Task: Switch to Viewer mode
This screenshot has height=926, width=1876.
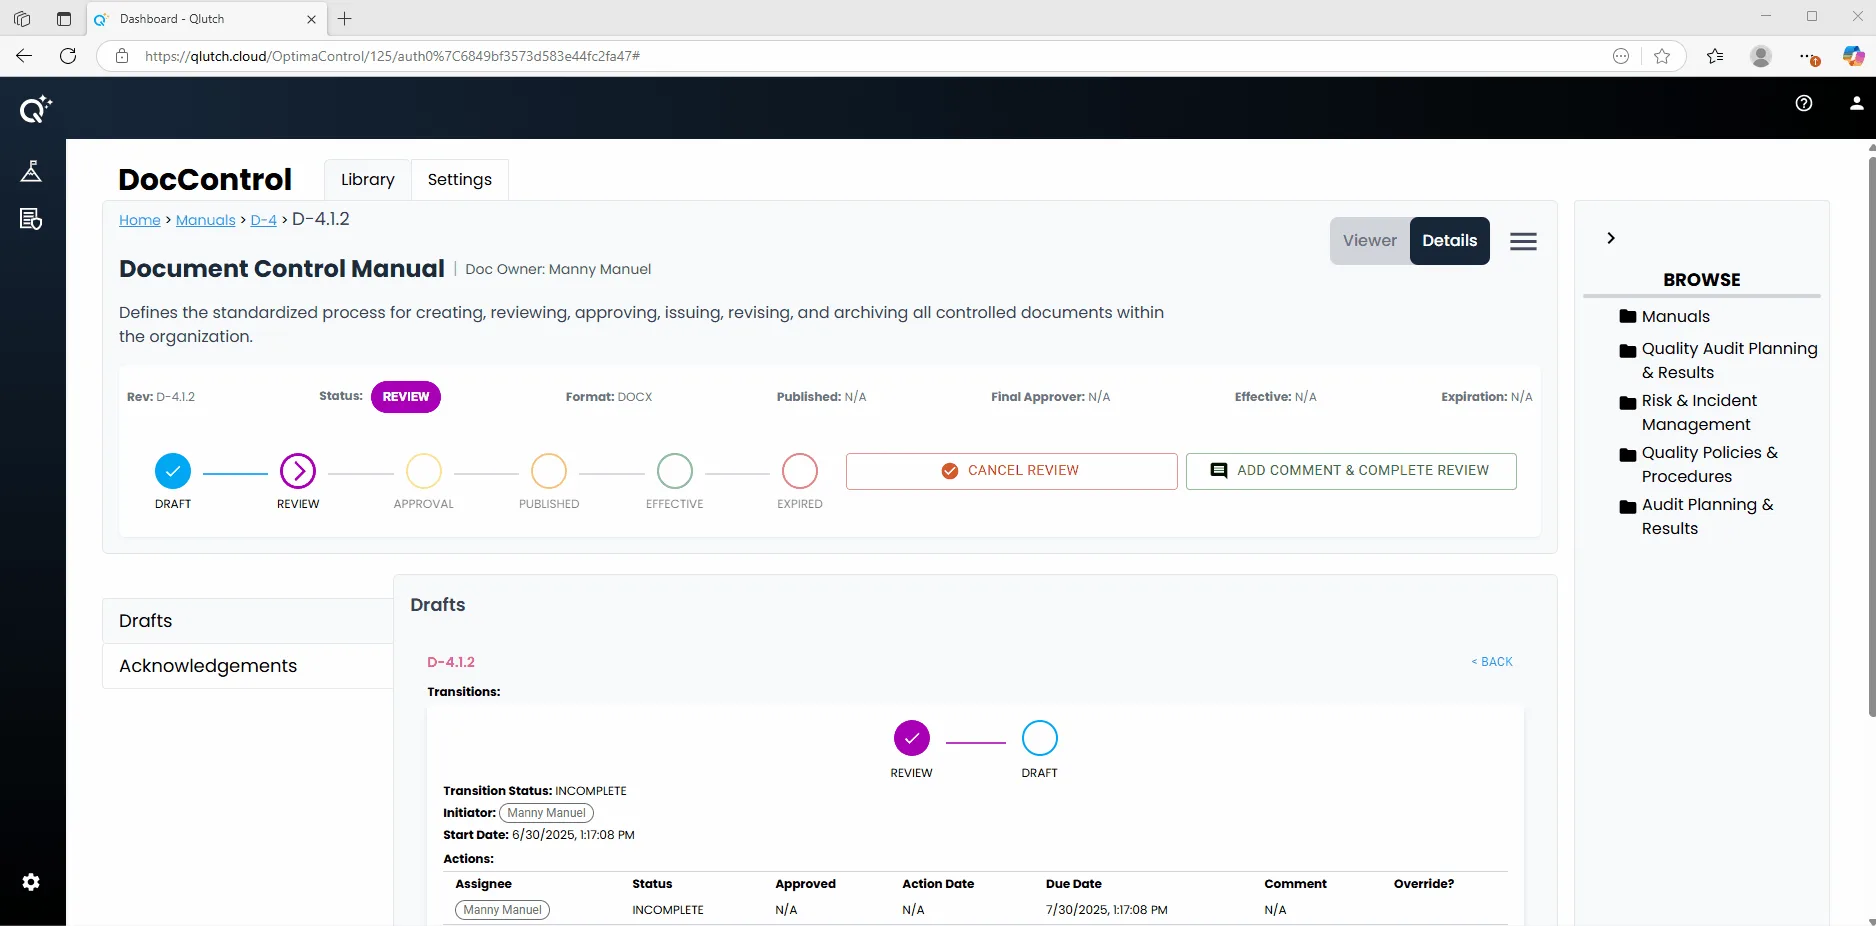Action: coord(1370,241)
